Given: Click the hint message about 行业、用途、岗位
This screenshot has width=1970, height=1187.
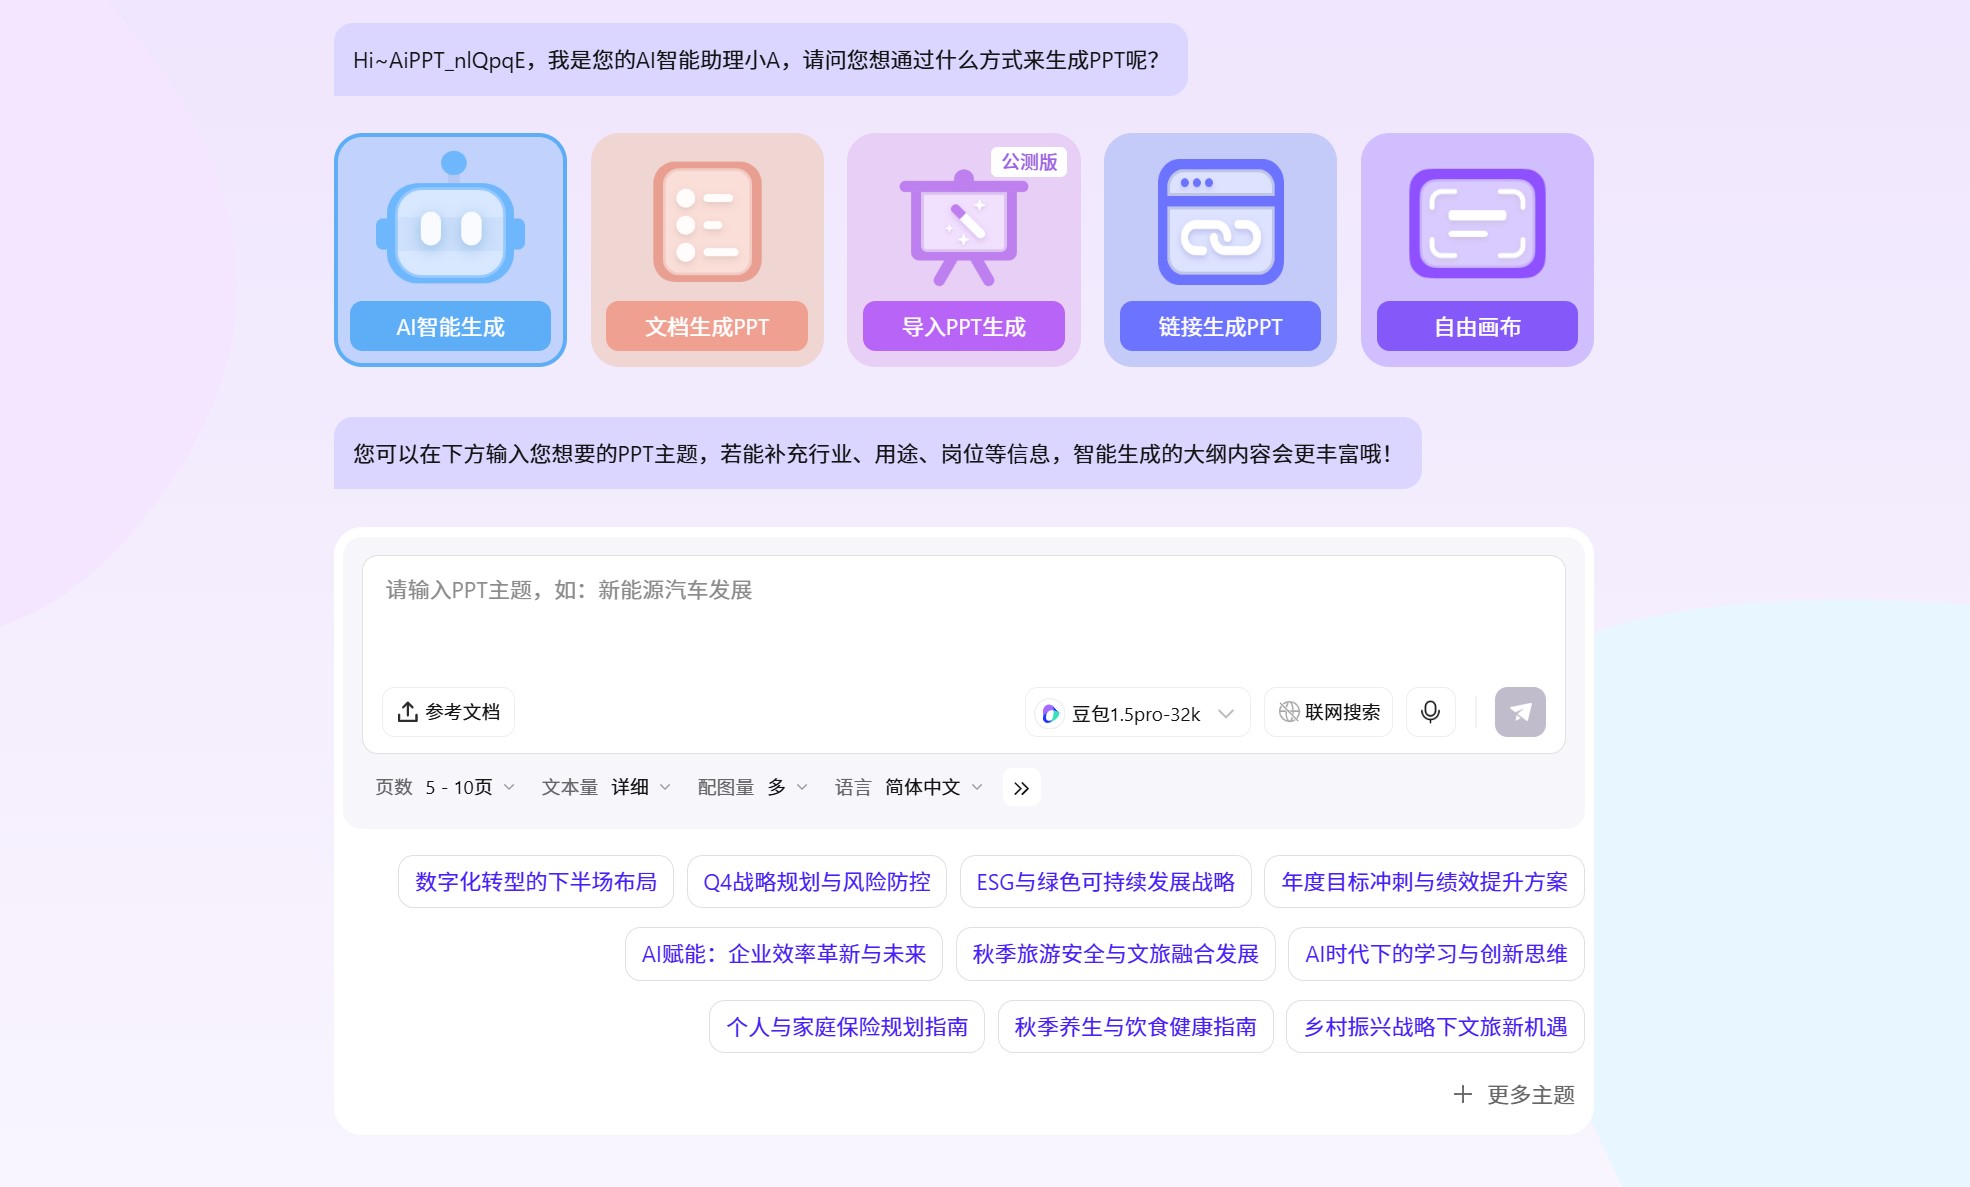Looking at the screenshot, I should [x=877, y=453].
